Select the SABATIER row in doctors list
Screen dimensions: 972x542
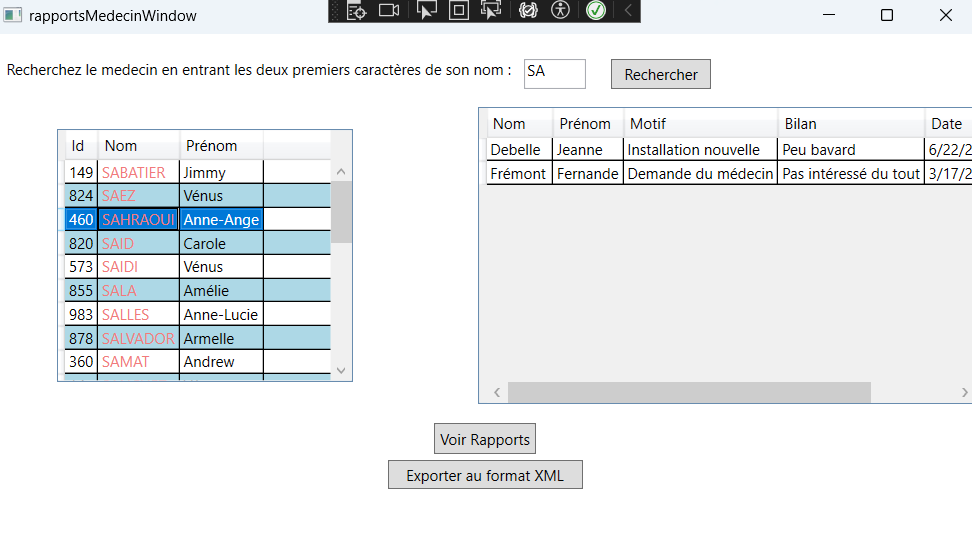click(x=198, y=172)
